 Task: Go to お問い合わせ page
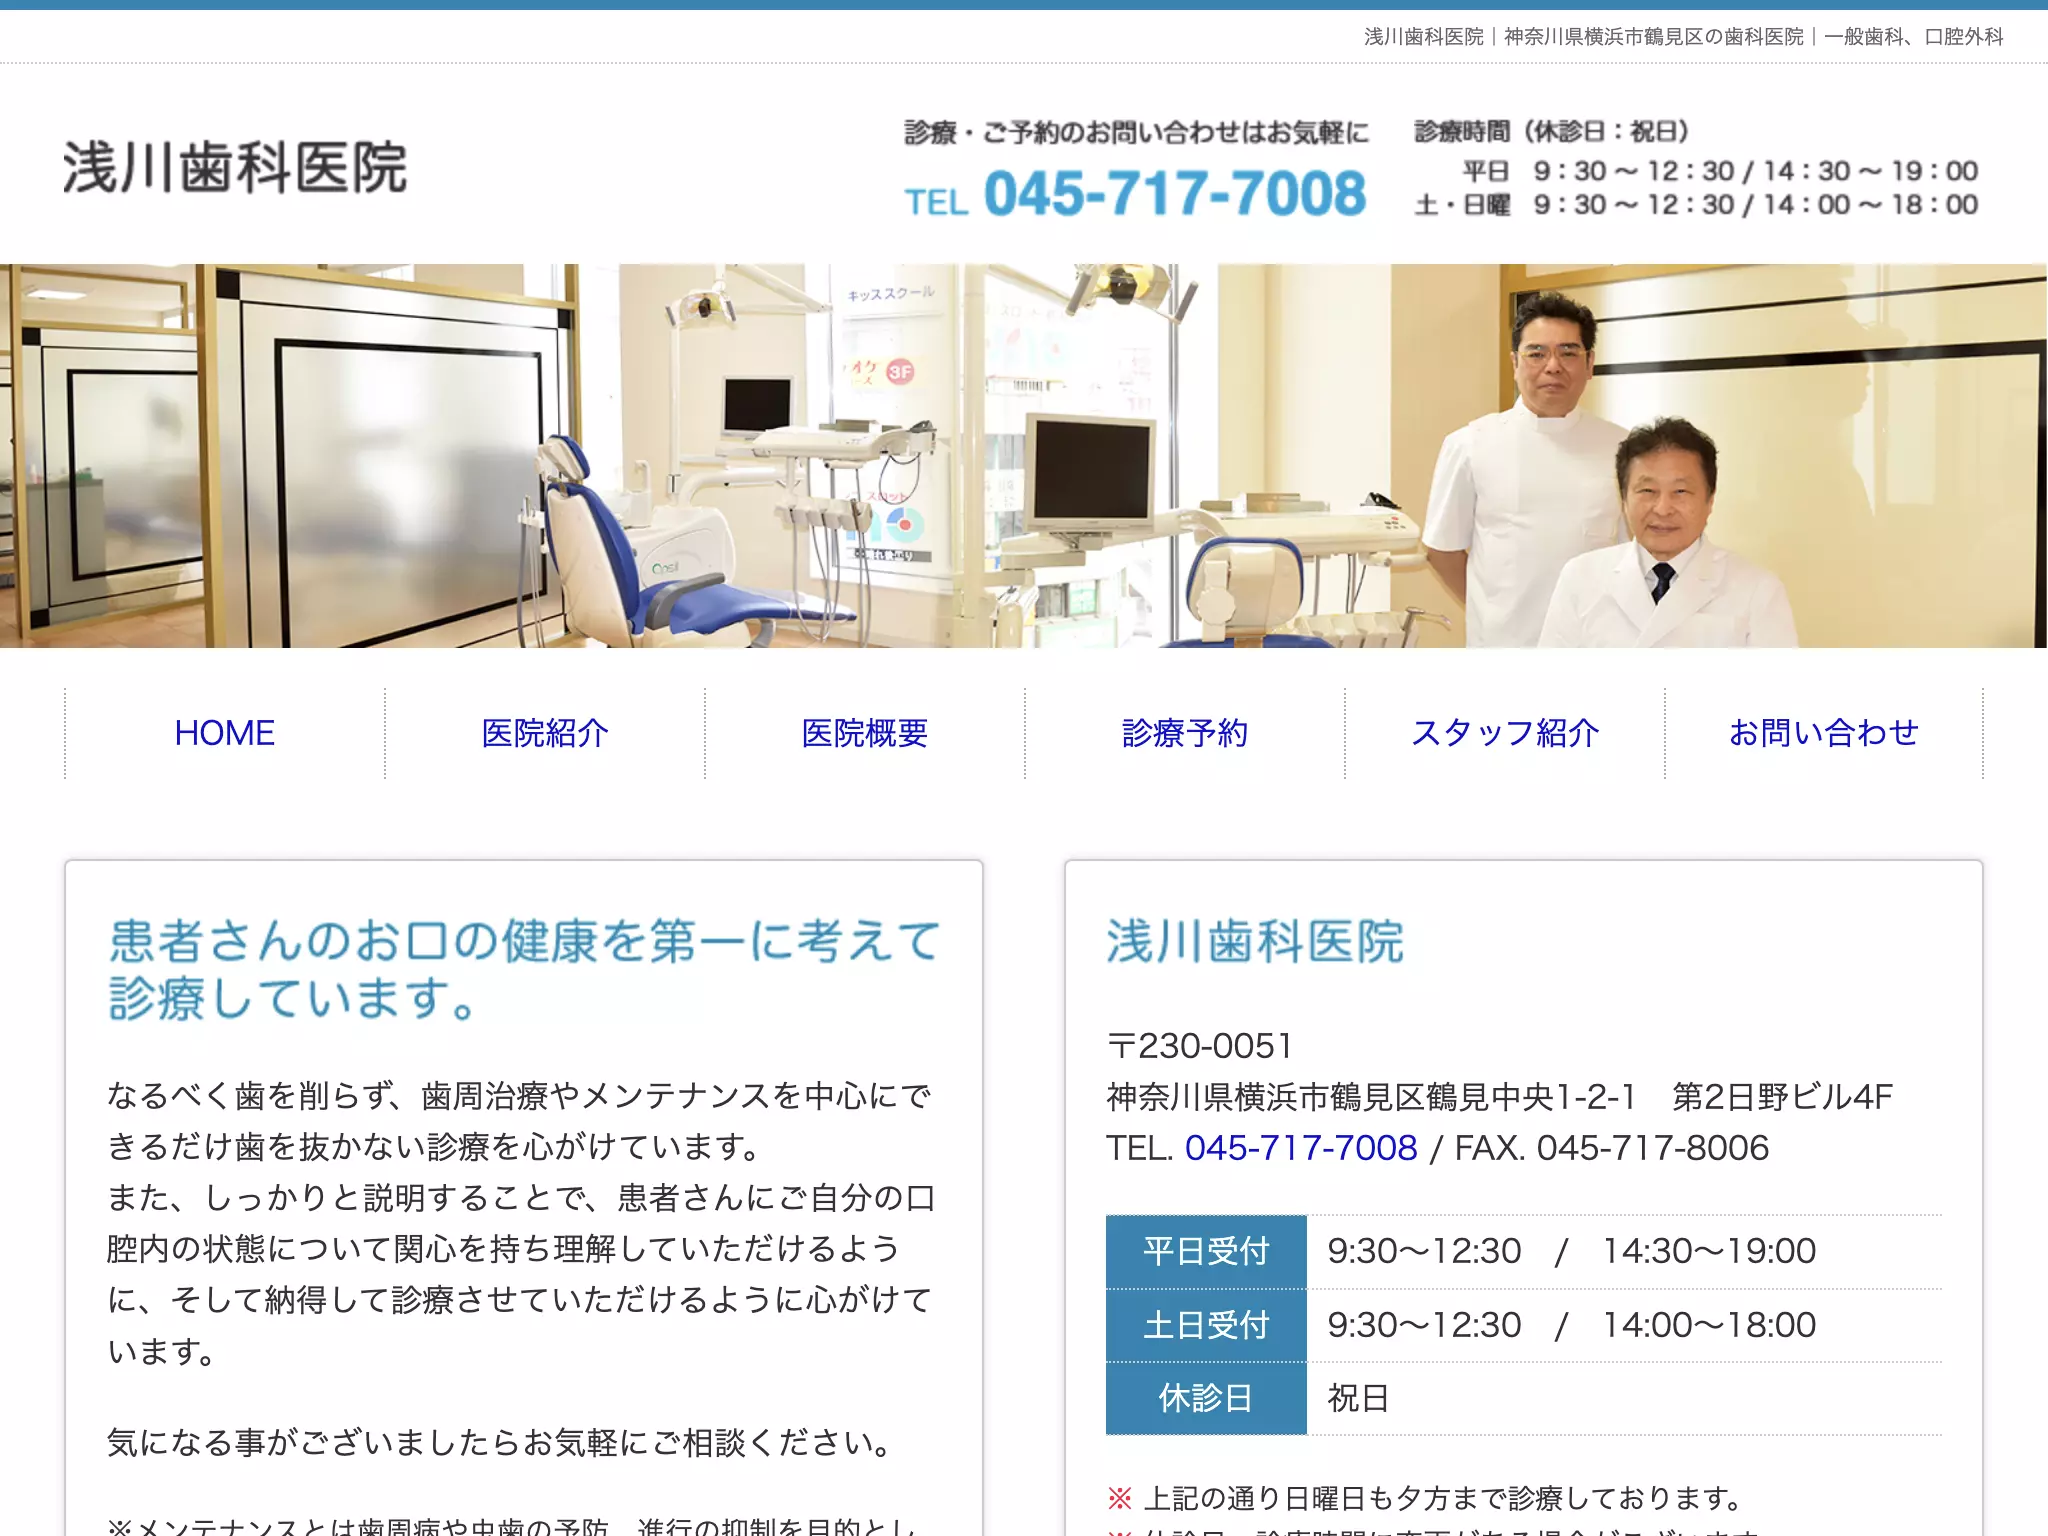click(1824, 733)
